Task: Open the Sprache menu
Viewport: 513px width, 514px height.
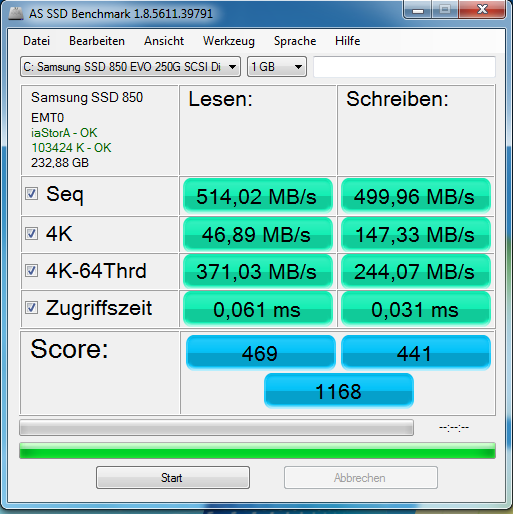Action: click(295, 41)
